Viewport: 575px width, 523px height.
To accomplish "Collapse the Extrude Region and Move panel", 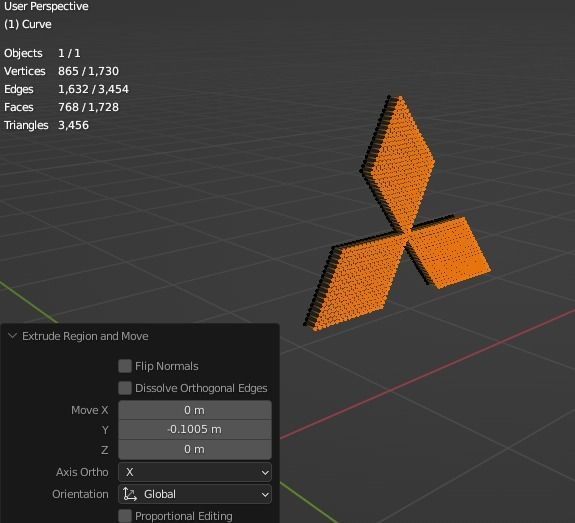I will pos(12,336).
